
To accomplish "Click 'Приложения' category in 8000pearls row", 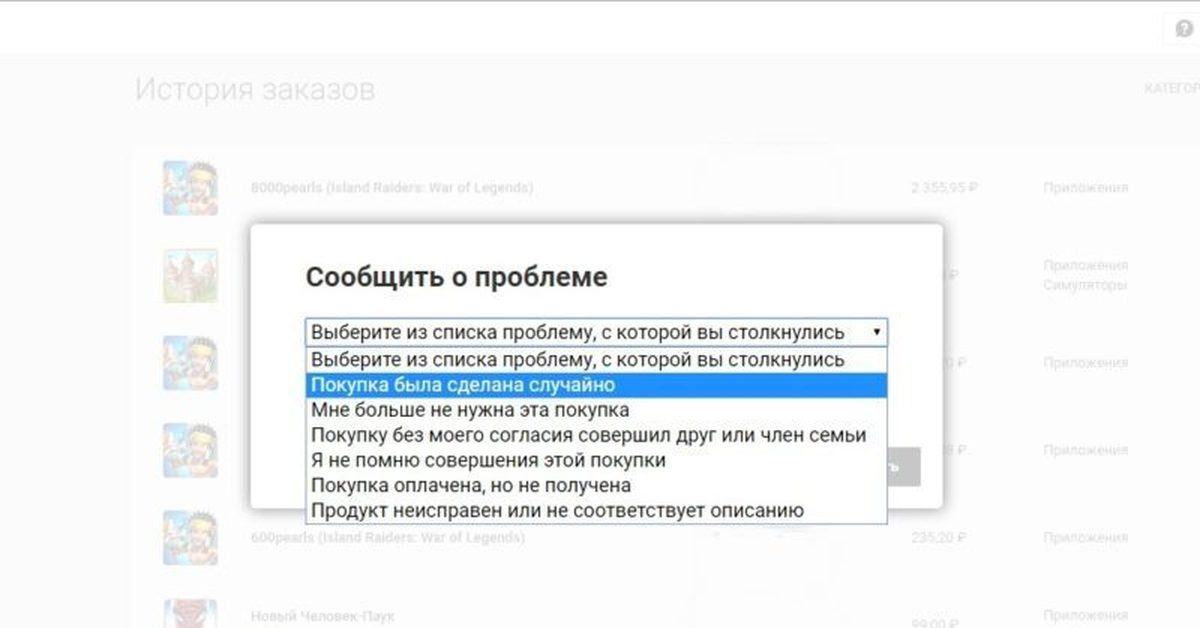I will coord(1085,187).
